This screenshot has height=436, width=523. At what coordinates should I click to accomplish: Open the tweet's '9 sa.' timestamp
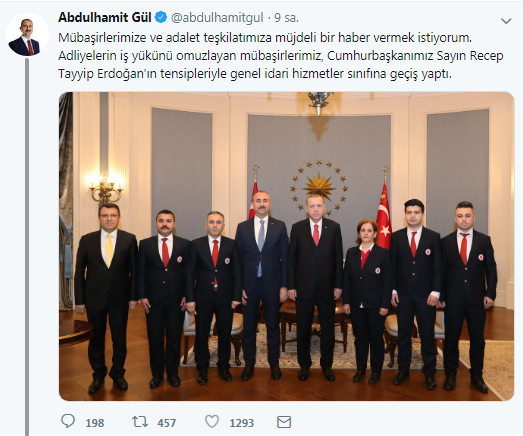click(286, 18)
